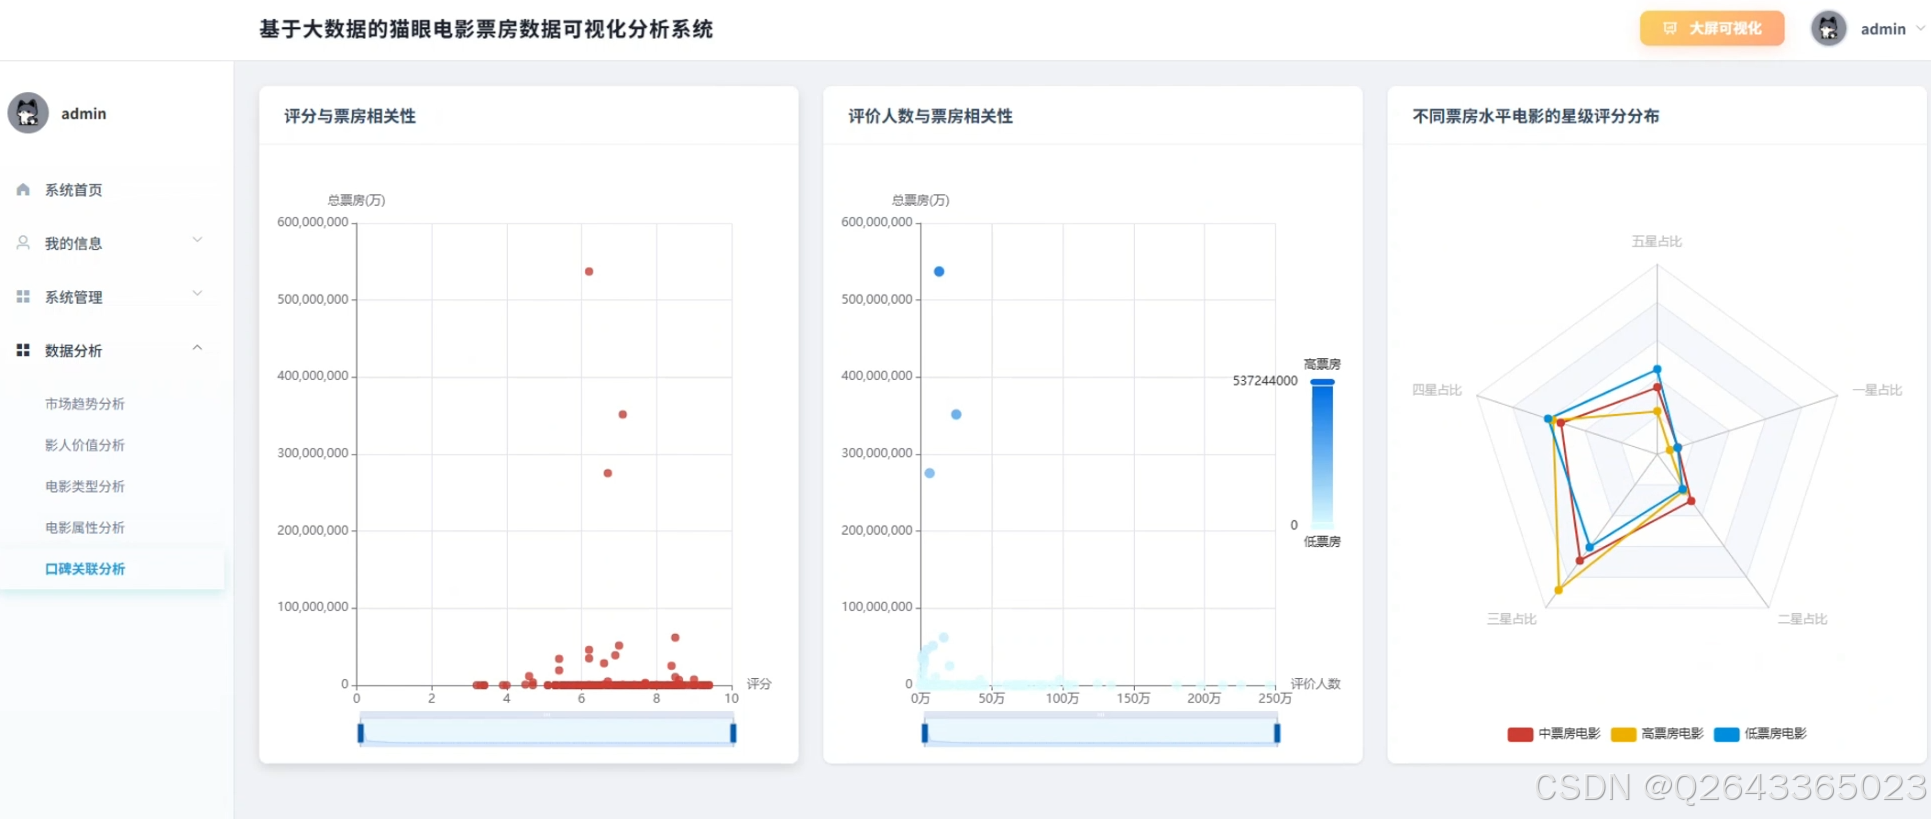Image resolution: width=1931 pixels, height=819 pixels.
Task: Click the 高票房 visual map top handle
Action: [1322, 382]
